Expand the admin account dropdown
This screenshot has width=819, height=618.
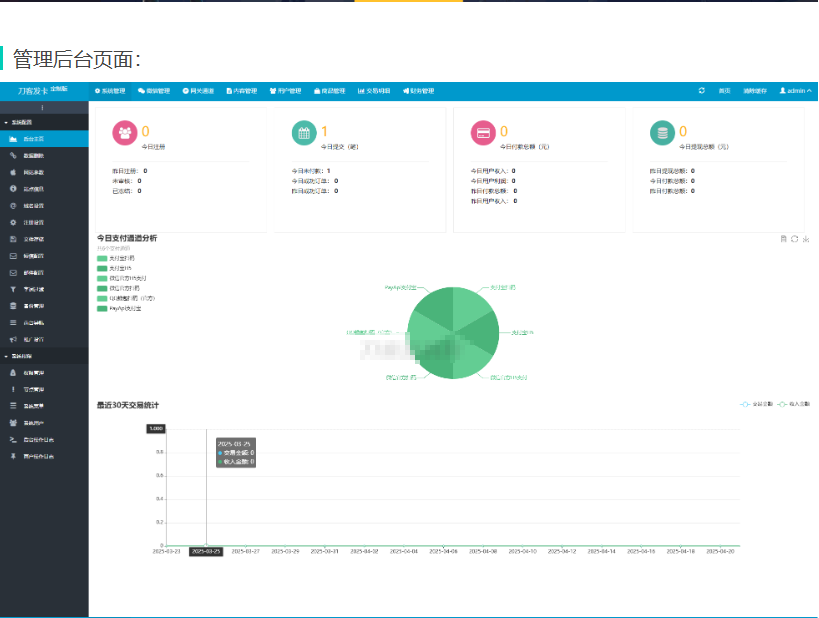pyautogui.click(x=799, y=90)
